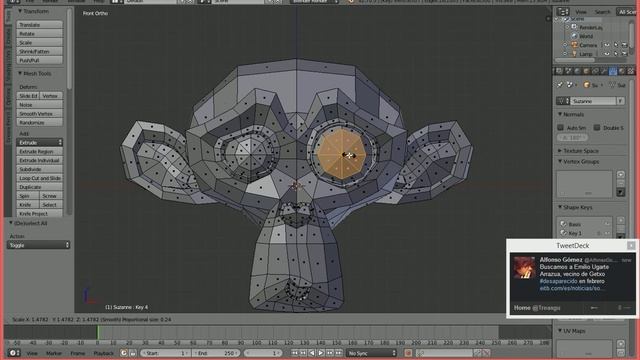Toggle Camera viewport visibility eye
The image size is (640, 360).
point(607,45)
